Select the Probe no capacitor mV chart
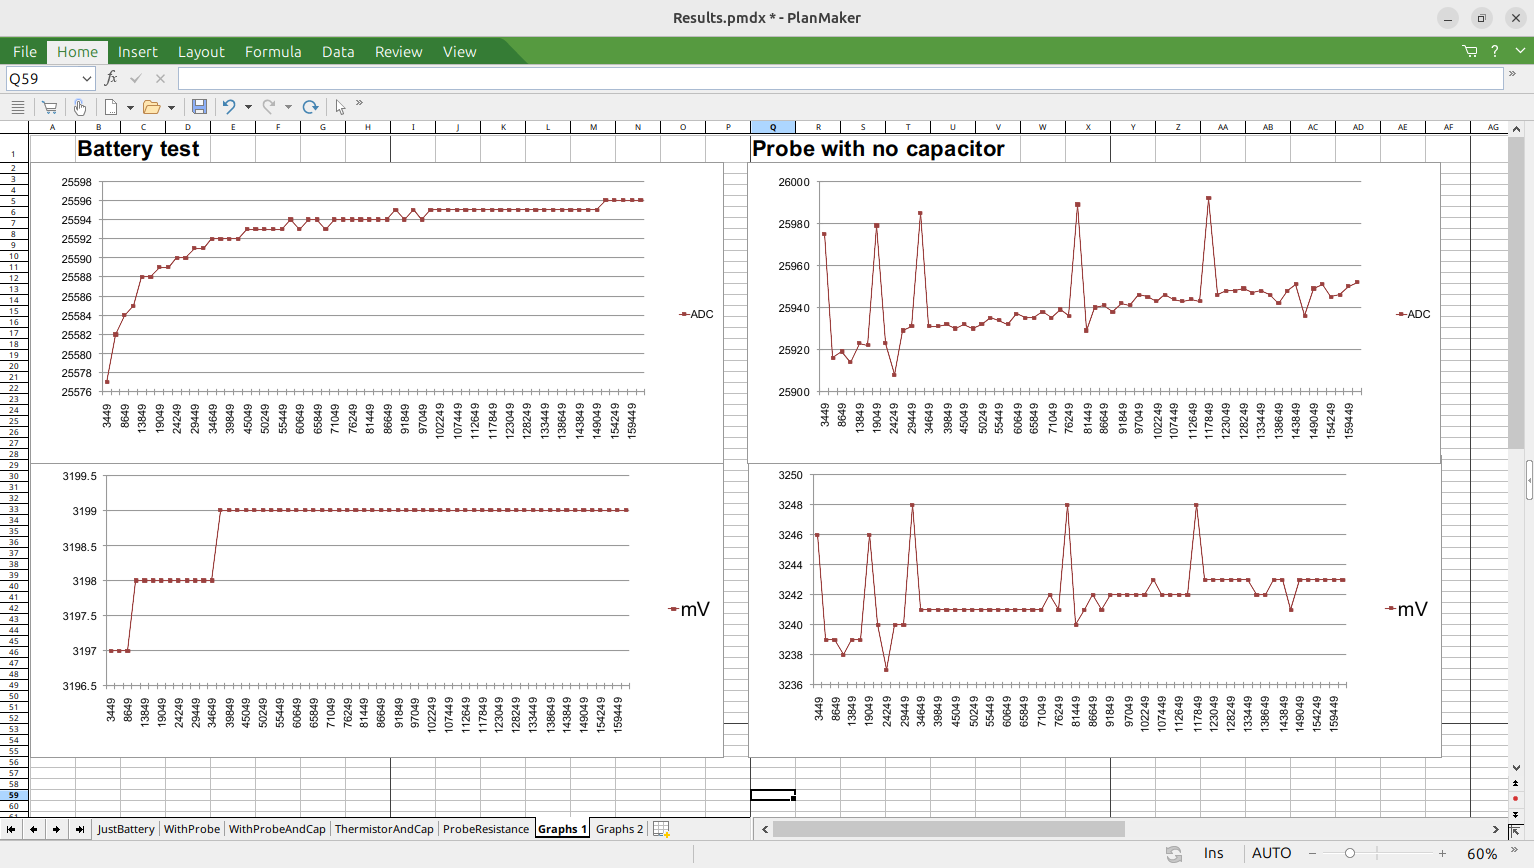This screenshot has height=868, width=1534. 1094,610
